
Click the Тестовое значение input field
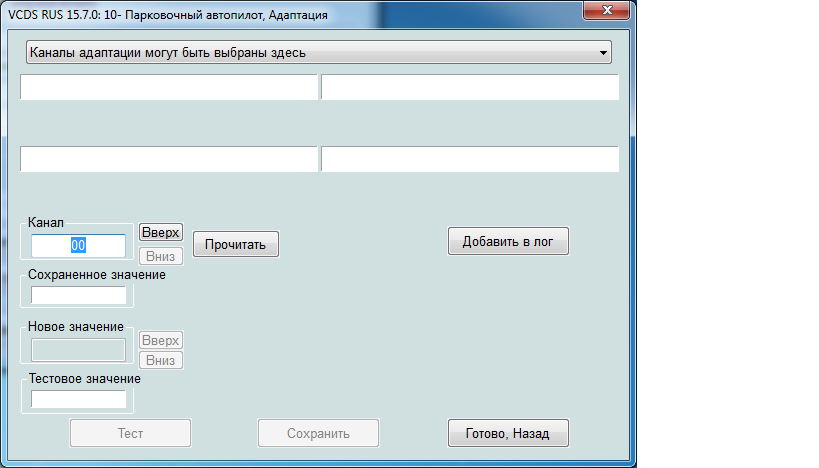click(x=79, y=399)
